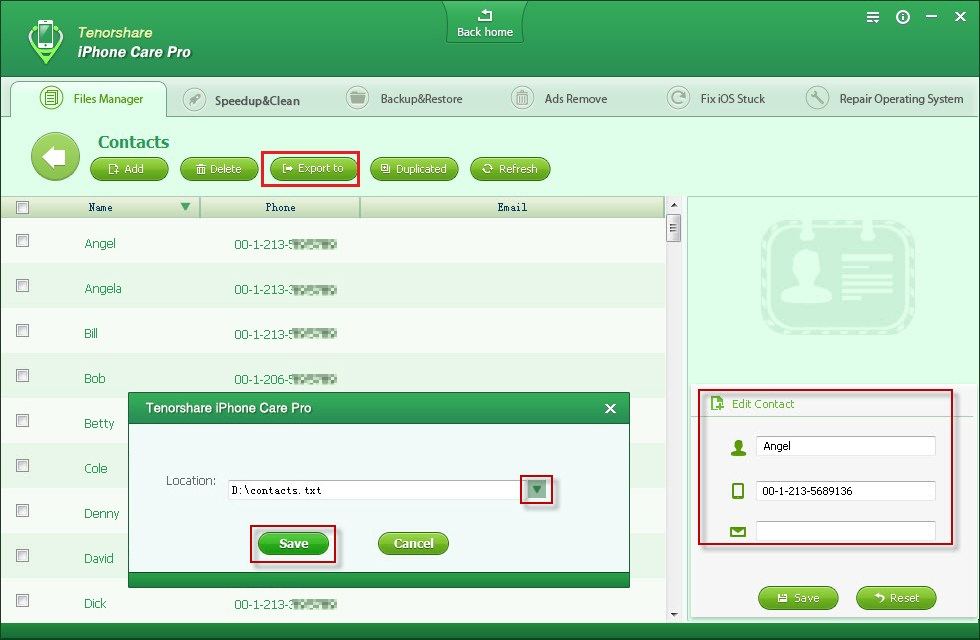The width and height of the screenshot is (980, 640).
Task: Click the Phone column header
Action: click(280, 208)
